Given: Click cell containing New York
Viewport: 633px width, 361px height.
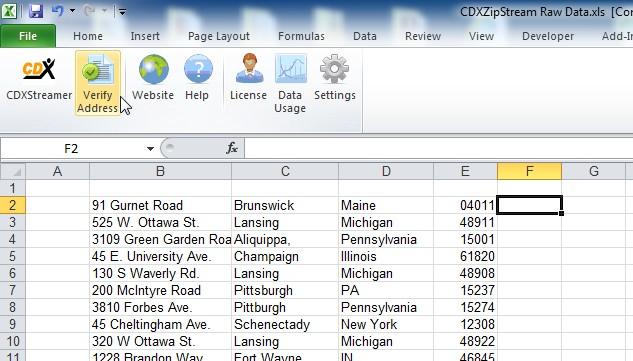Looking at the screenshot, I should 386,324.
